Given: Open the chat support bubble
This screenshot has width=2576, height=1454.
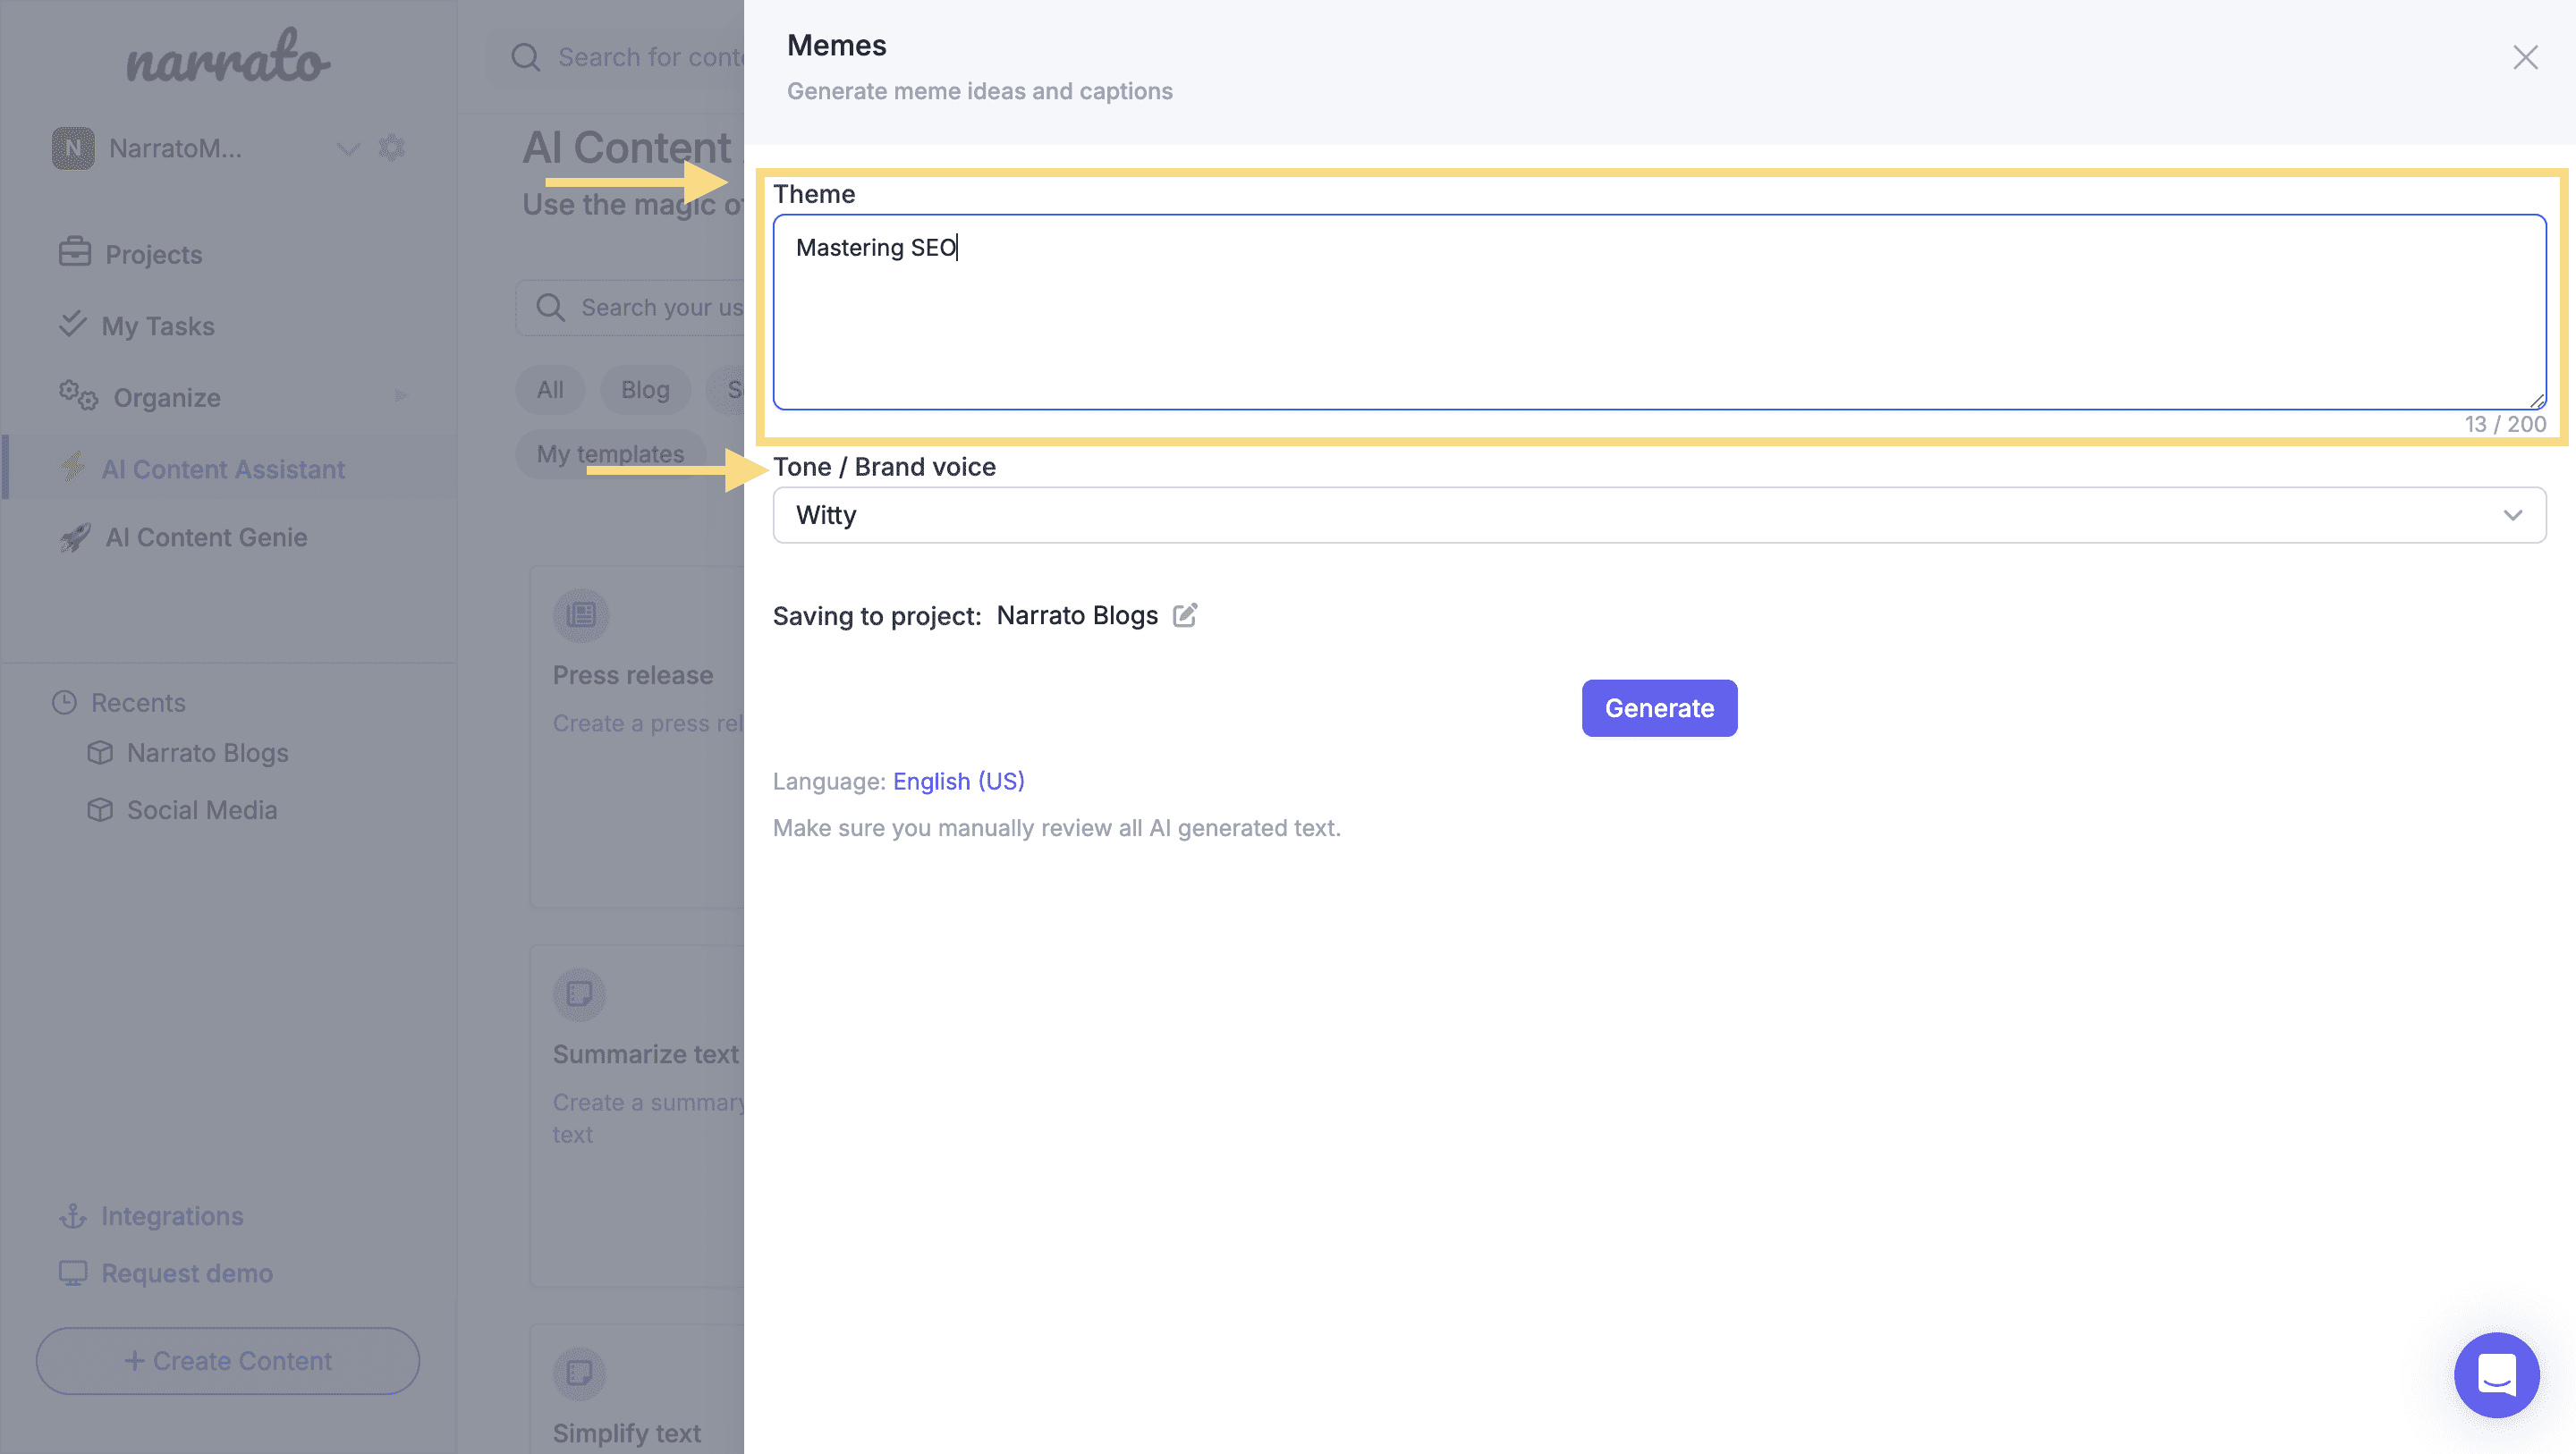Looking at the screenshot, I should (2496, 1375).
